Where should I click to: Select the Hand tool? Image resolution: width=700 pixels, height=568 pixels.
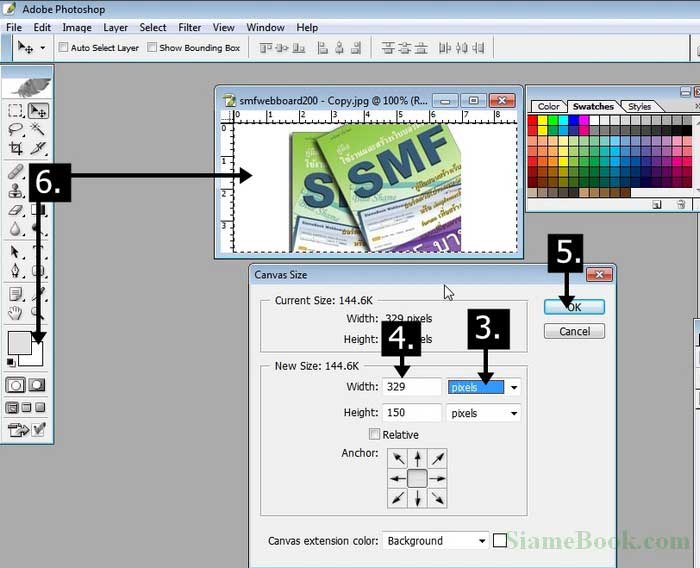pos(16,313)
